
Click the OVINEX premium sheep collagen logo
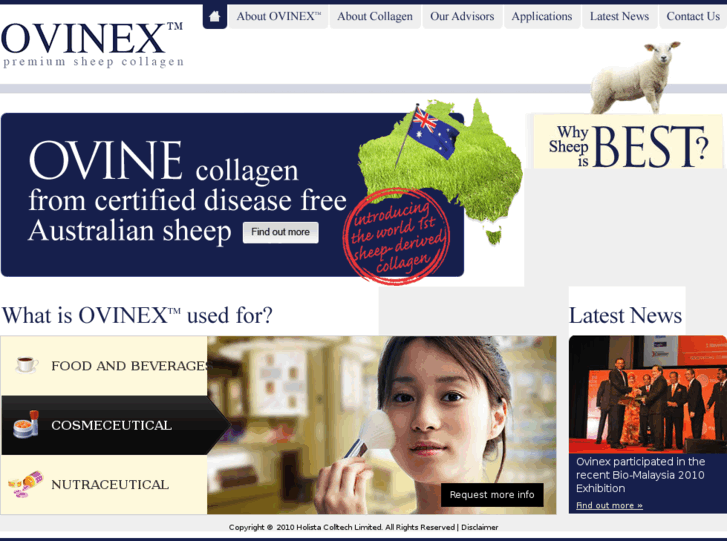click(92, 45)
